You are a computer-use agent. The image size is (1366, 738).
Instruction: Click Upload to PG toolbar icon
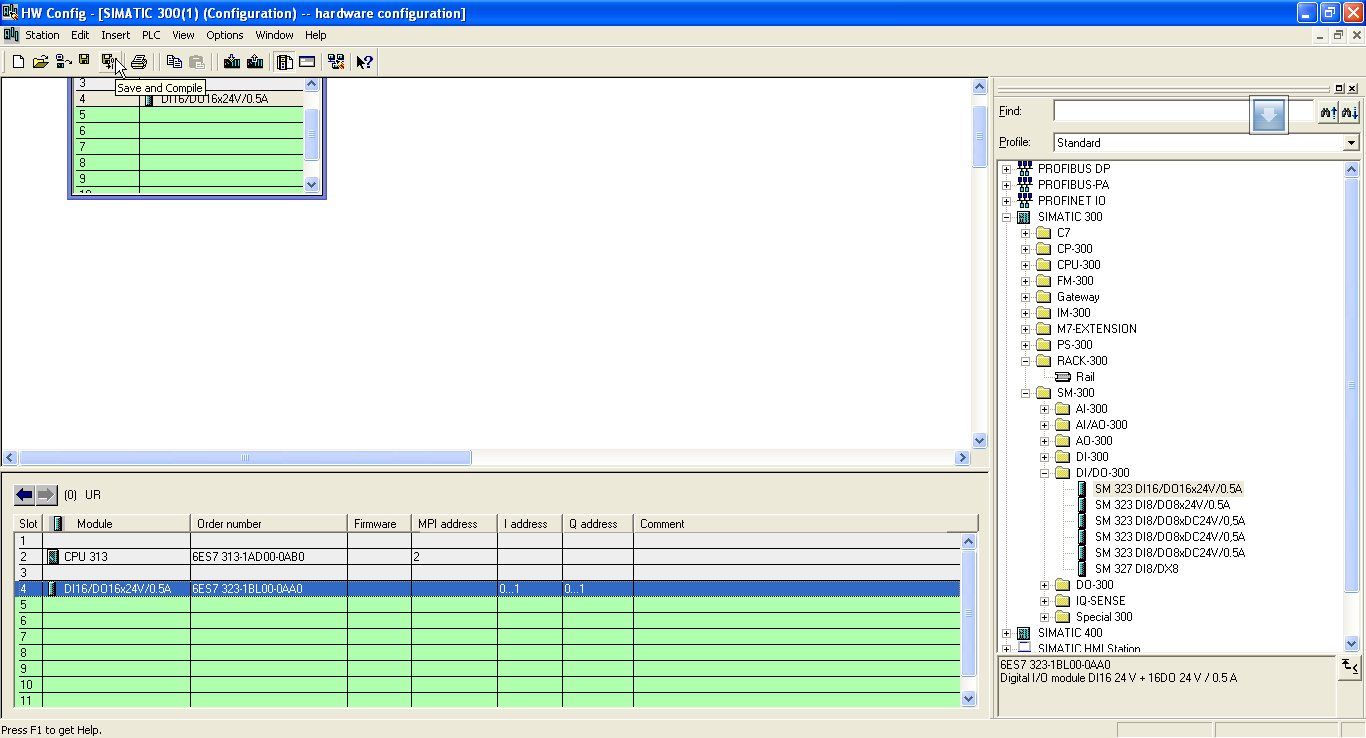click(255, 62)
